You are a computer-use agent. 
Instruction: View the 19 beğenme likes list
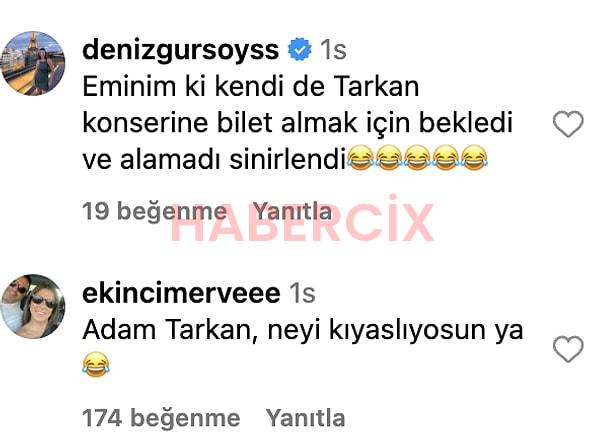(x=155, y=211)
